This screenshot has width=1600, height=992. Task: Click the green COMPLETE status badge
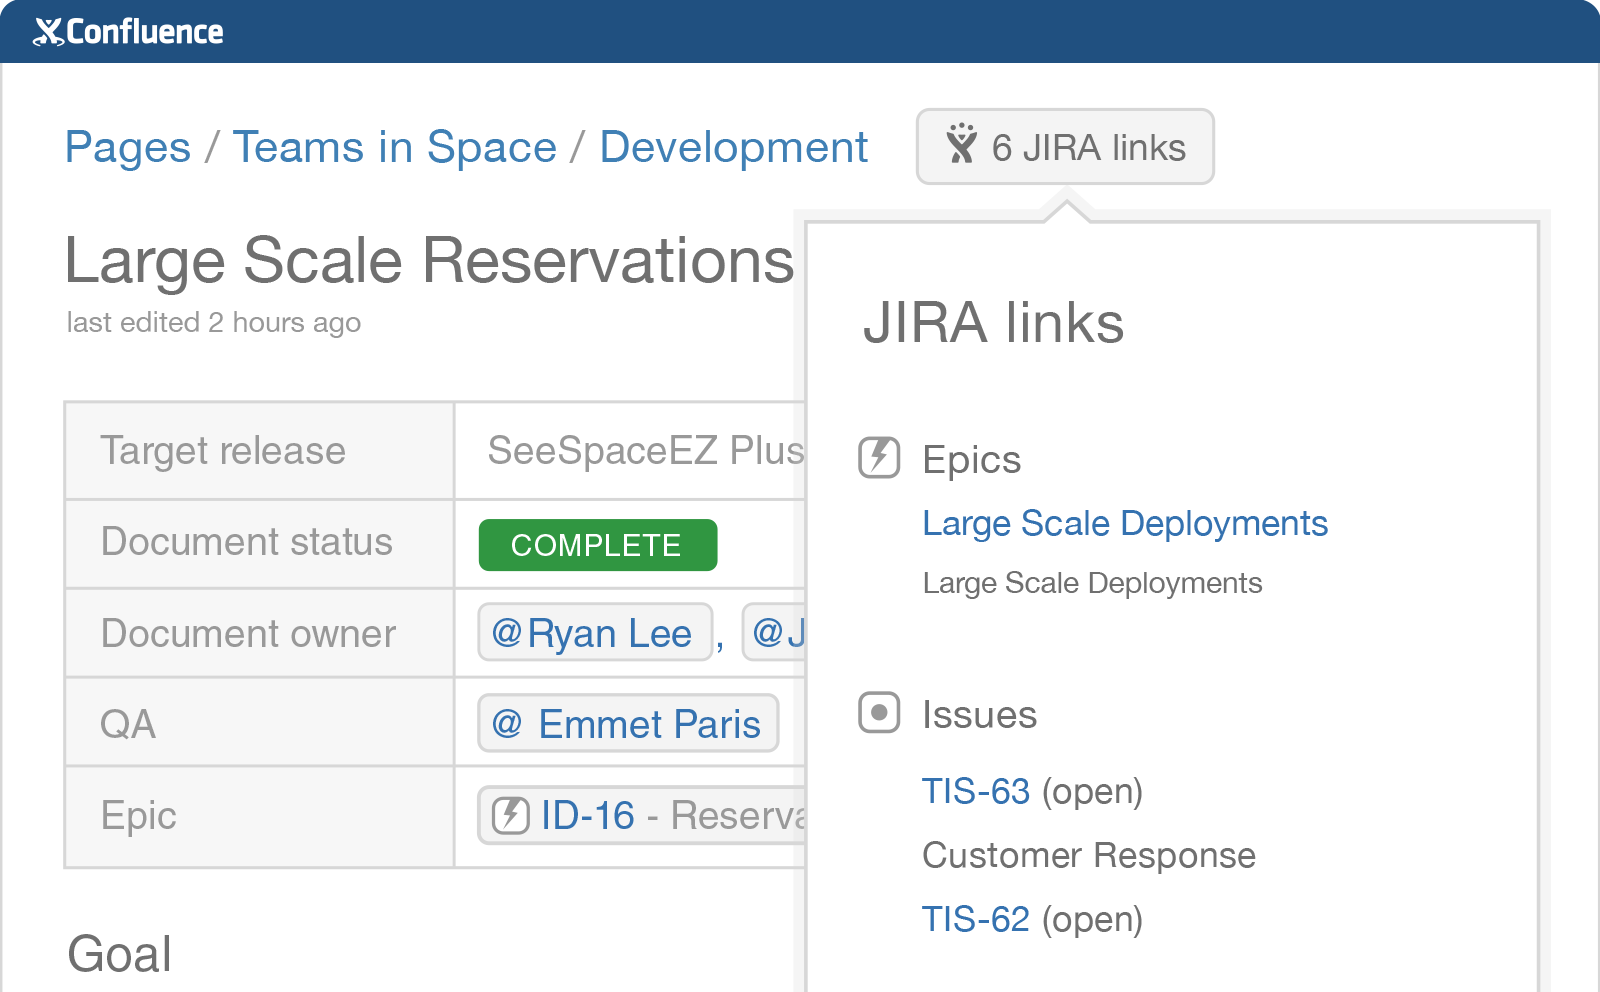pos(597,545)
